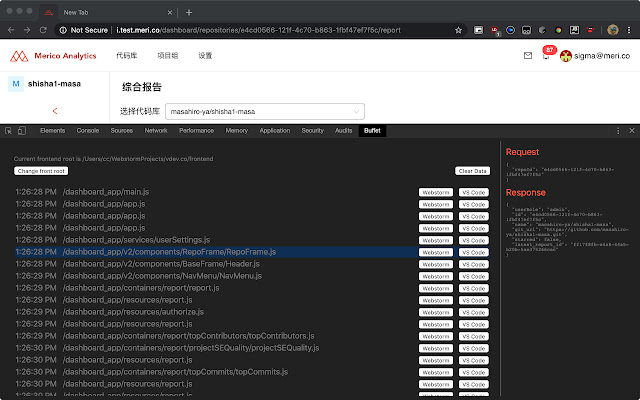Click the browser address bar URL
The image size is (640, 400).
(x=258, y=30)
